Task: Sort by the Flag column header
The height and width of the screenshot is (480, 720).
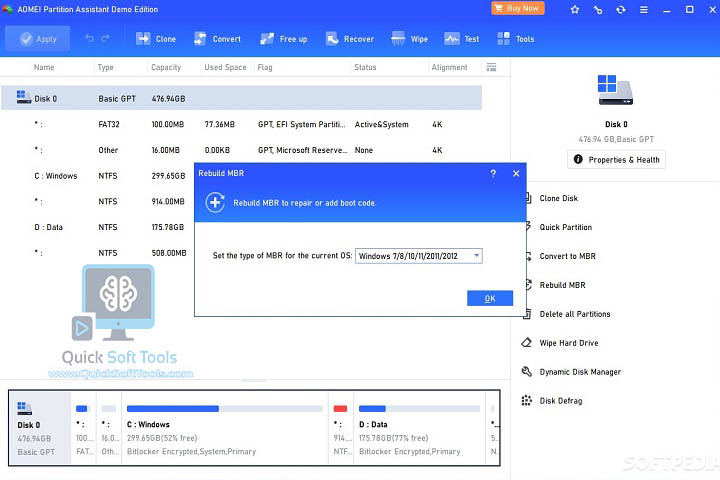Action: (x=264, y=67)
